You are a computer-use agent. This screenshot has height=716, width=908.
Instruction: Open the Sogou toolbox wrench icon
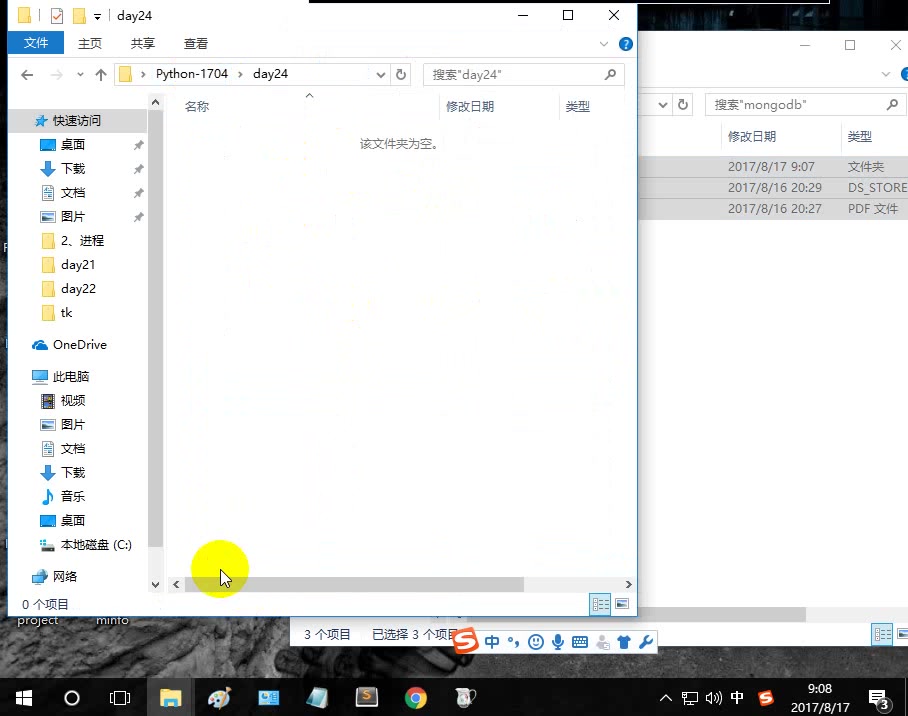pos(646,641)
